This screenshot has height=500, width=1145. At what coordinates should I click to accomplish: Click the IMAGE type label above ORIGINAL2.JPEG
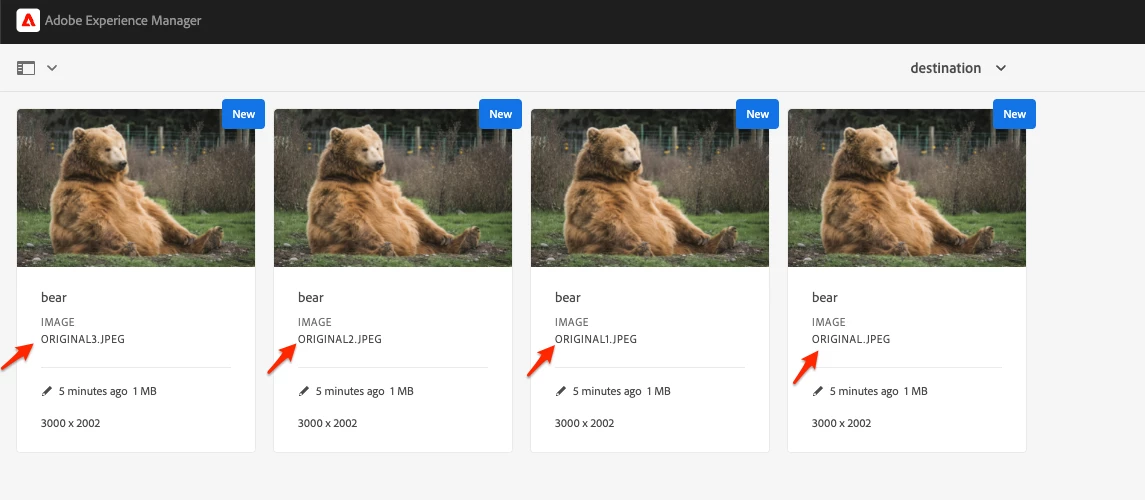315,322
